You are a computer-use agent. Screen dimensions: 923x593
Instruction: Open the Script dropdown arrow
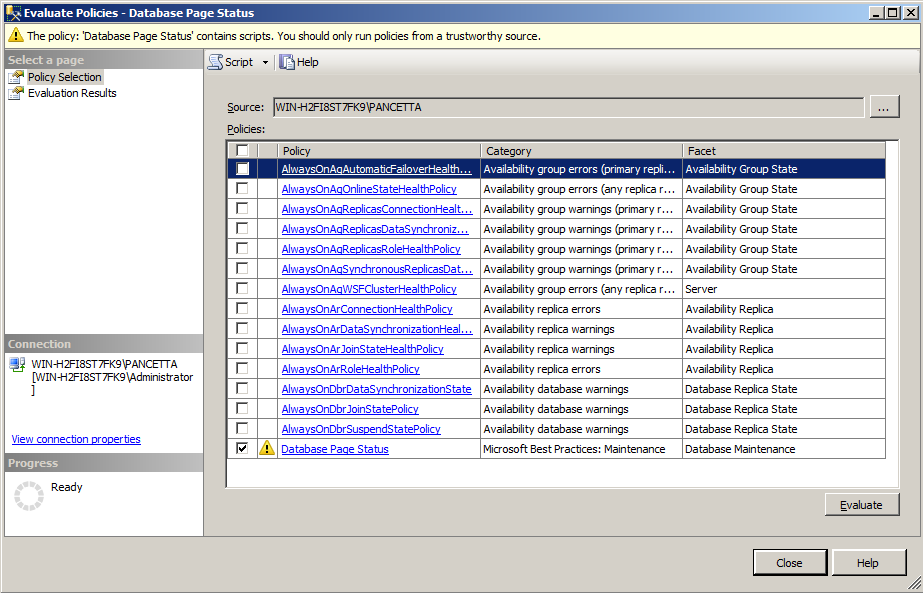(x=265, y=62)
